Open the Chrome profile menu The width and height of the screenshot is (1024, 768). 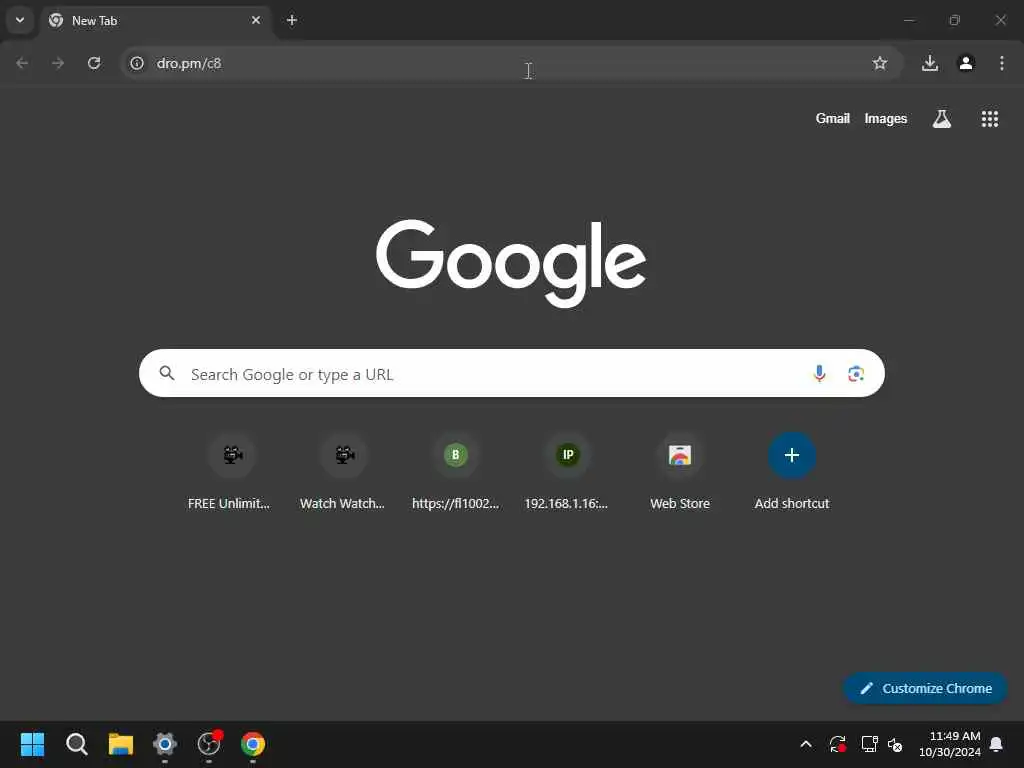pyautogui.click(x=966, y=63)
